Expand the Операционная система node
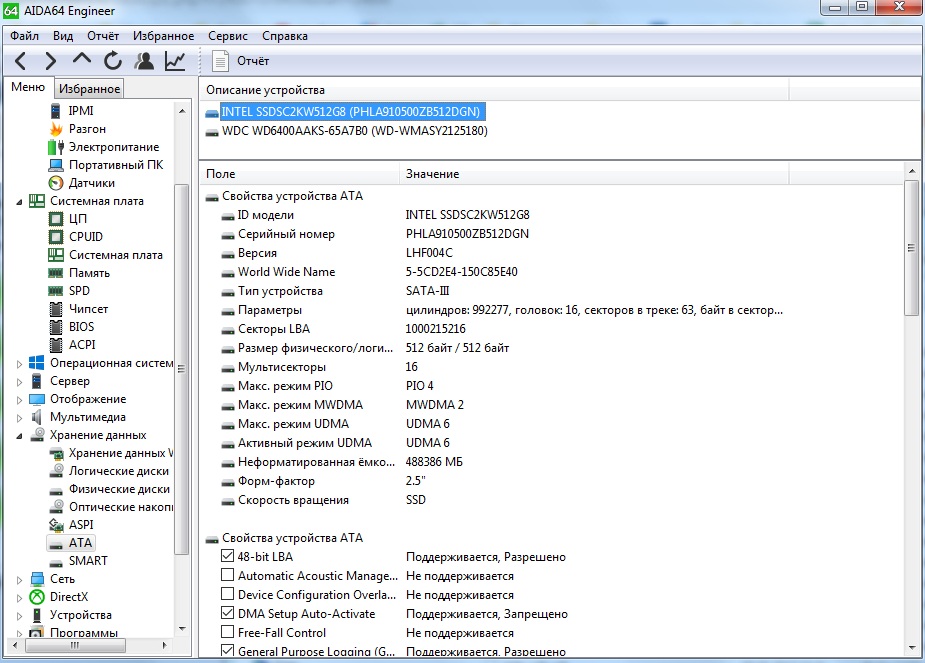The width and height of the screenshot is (925, 663). (x=19, y=364)
